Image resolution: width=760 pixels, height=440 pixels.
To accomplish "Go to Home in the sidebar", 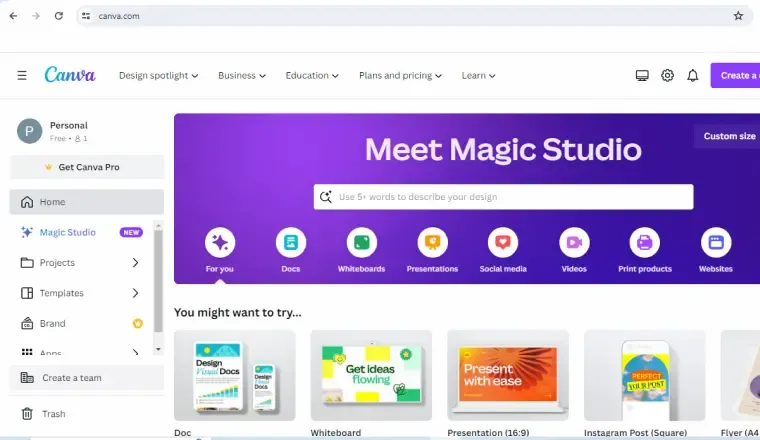I will pyautogui.click(x=87, y=202).
